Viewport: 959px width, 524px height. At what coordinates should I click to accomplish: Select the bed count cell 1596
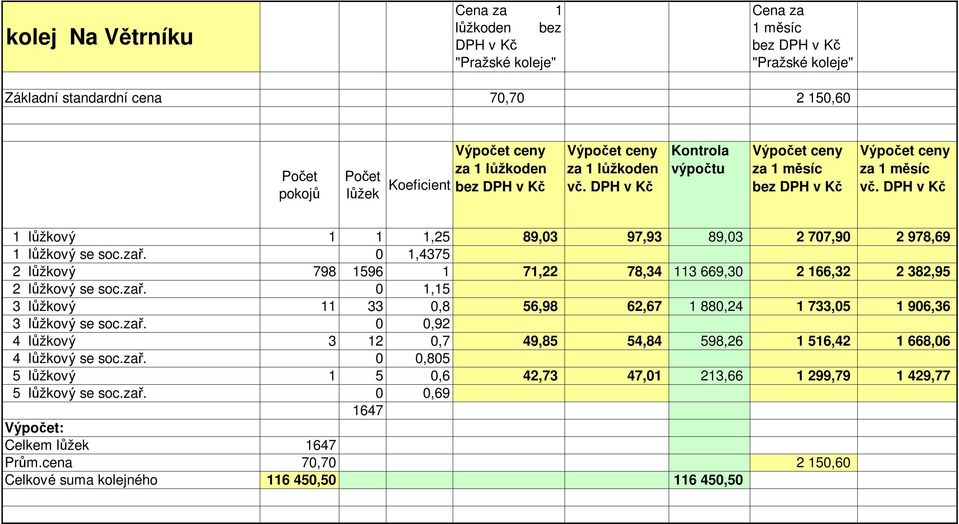(363, 271)
